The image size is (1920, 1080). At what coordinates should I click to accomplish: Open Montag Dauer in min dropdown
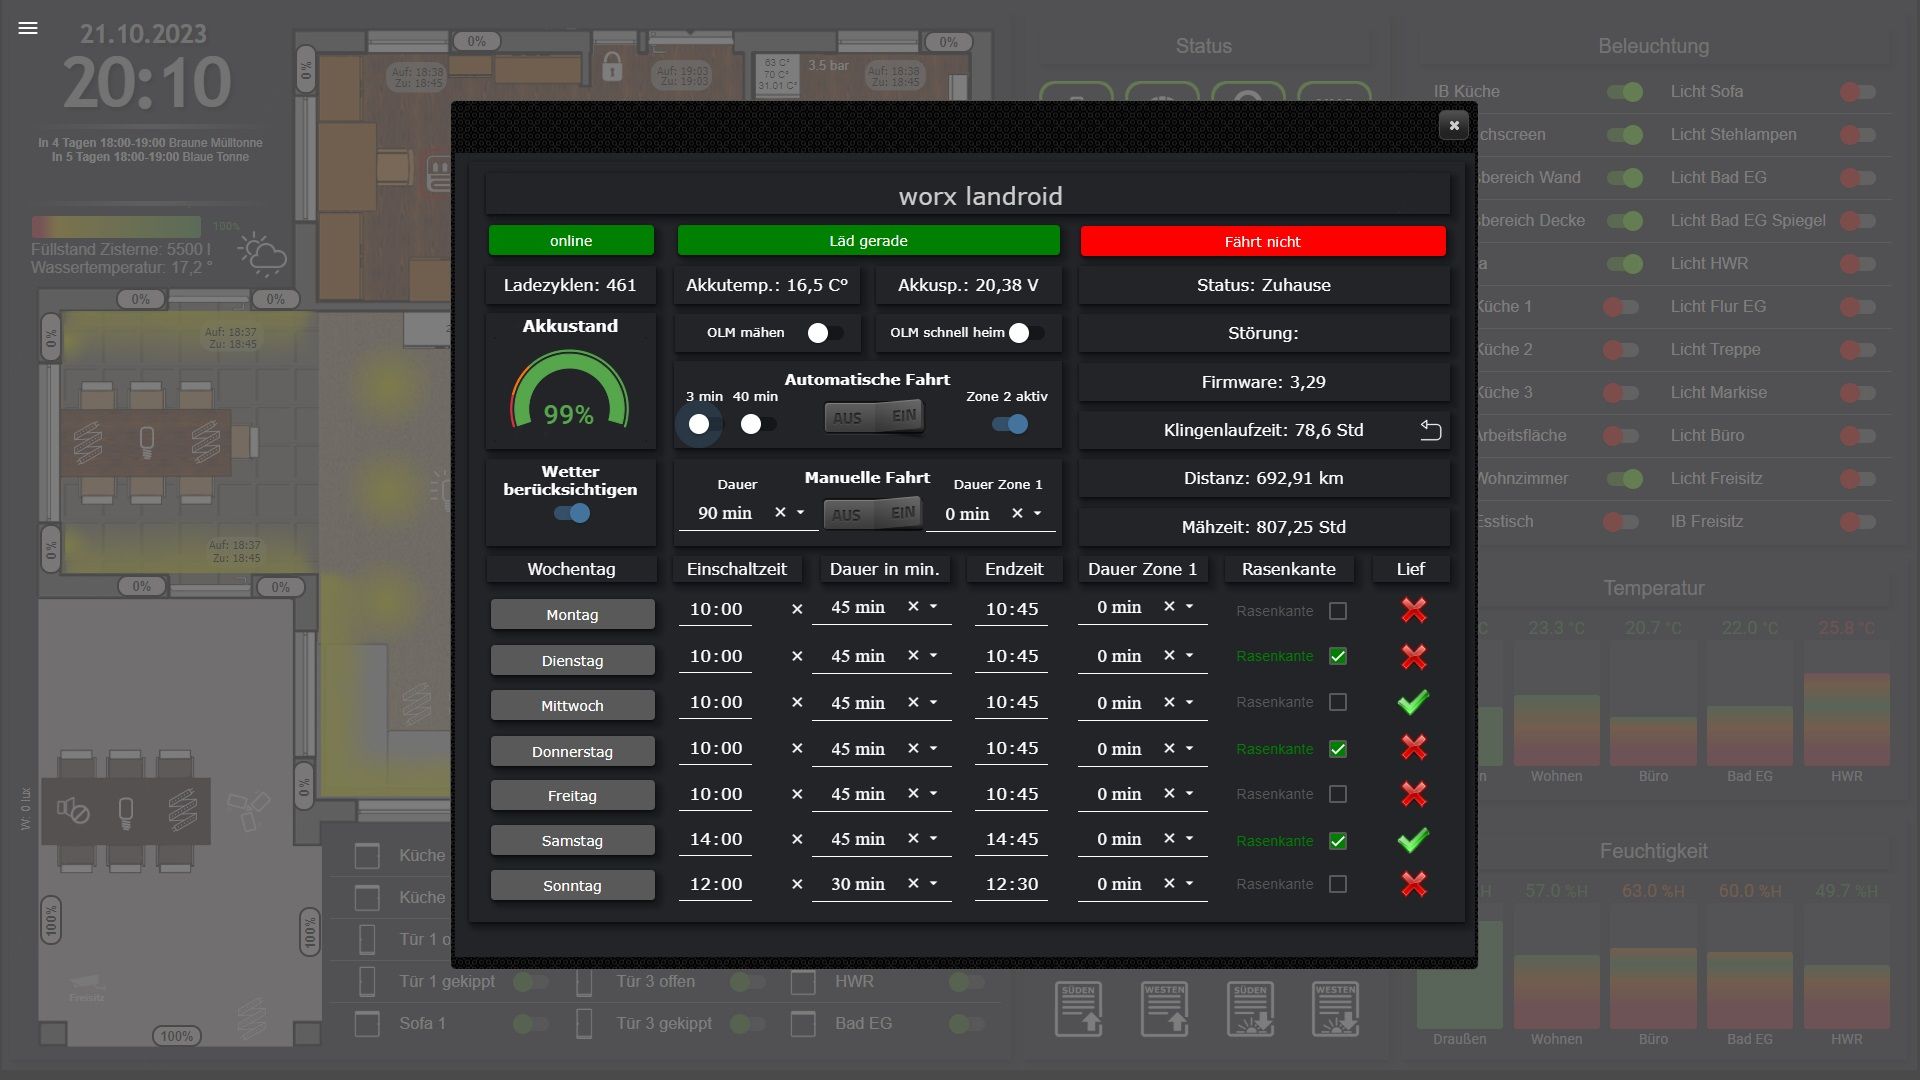coord(933,606)
